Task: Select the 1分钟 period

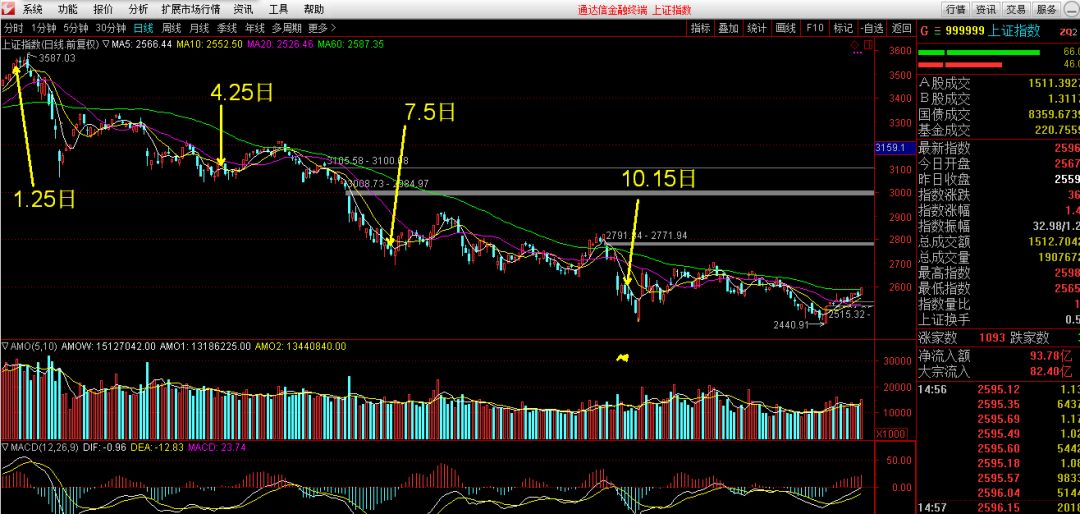Action: tap(43, 28)
